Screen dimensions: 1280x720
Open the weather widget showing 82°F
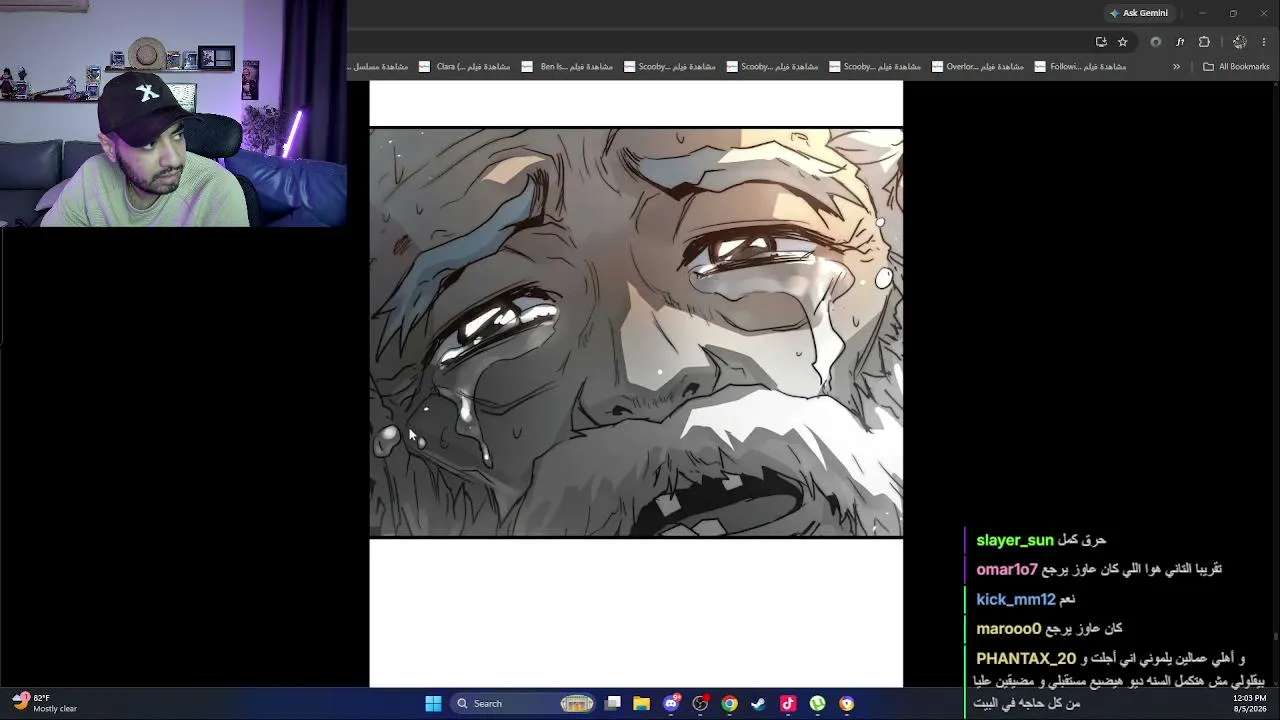(x=45, y=703)
